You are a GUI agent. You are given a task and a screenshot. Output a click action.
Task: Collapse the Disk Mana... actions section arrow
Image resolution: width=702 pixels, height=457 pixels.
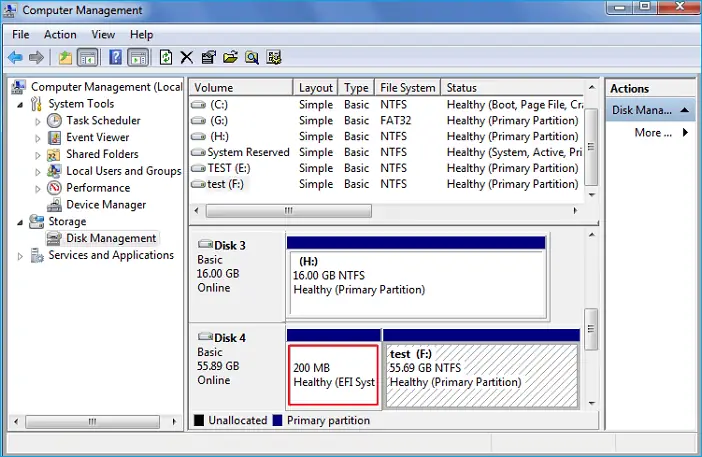685,110
